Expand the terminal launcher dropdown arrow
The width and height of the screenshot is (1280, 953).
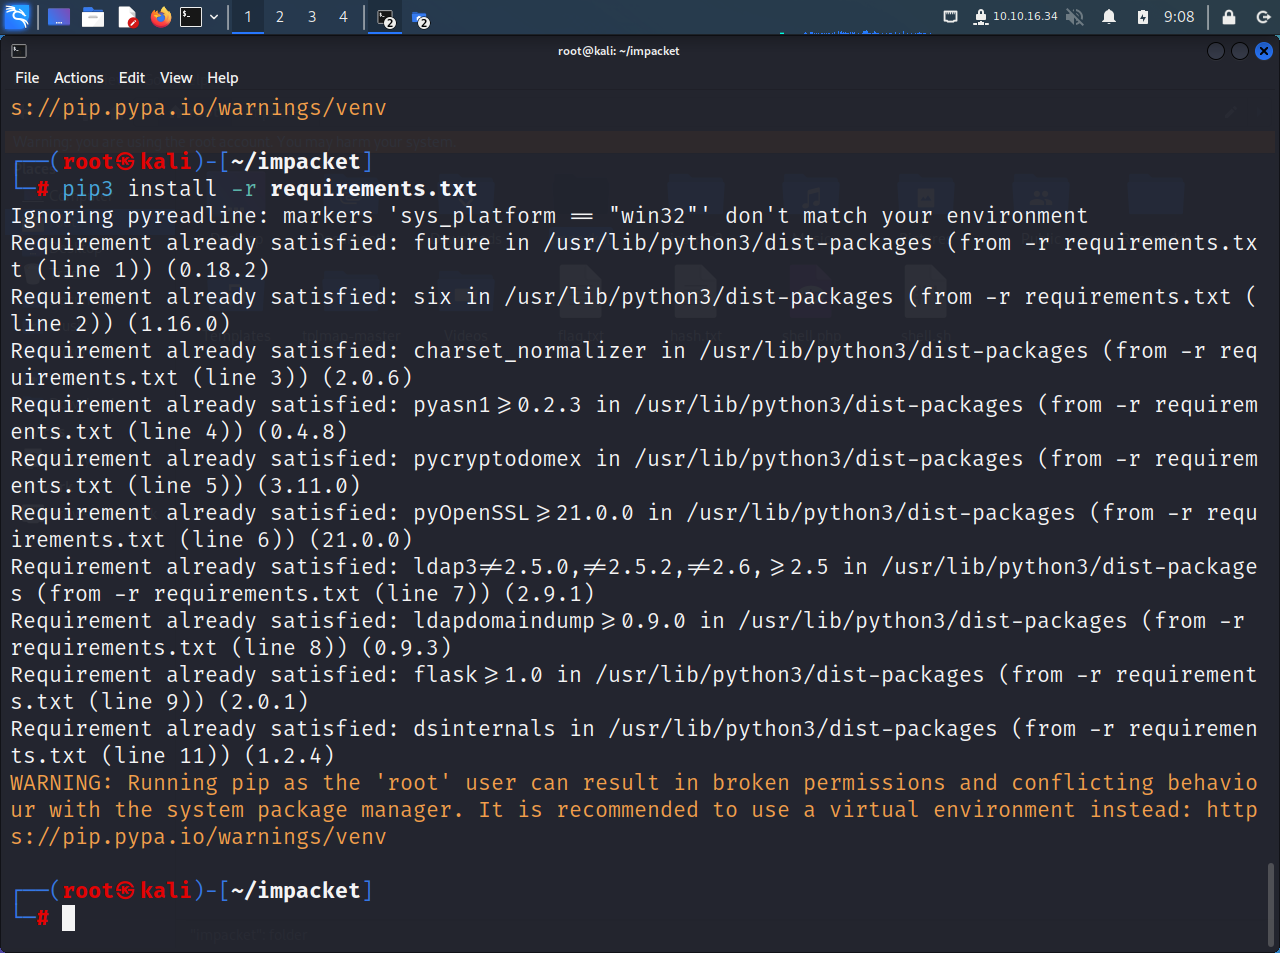pyautogui.click(x=214, y=17)
